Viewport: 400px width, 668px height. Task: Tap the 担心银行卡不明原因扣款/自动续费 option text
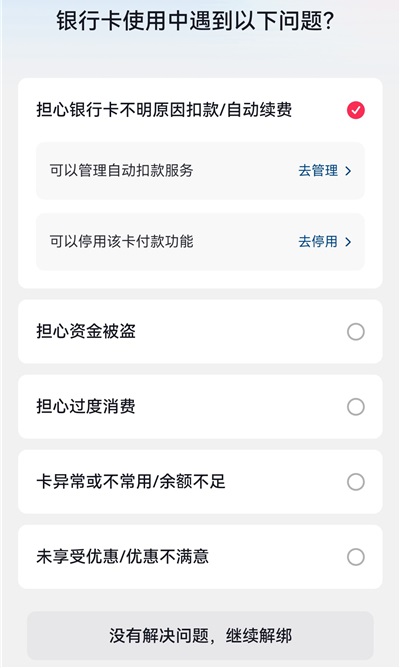[x=164, y=110]
